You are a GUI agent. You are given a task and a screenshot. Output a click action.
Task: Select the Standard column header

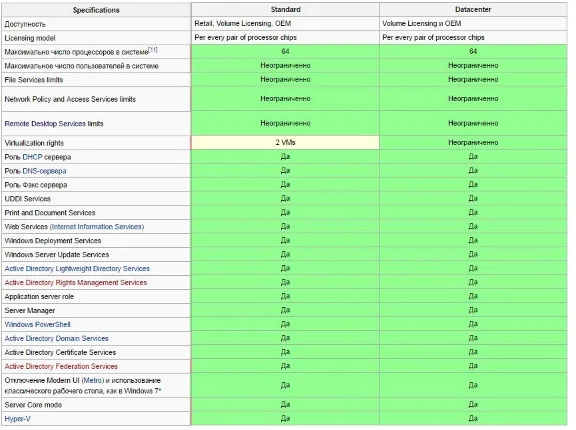coord(285,10)
